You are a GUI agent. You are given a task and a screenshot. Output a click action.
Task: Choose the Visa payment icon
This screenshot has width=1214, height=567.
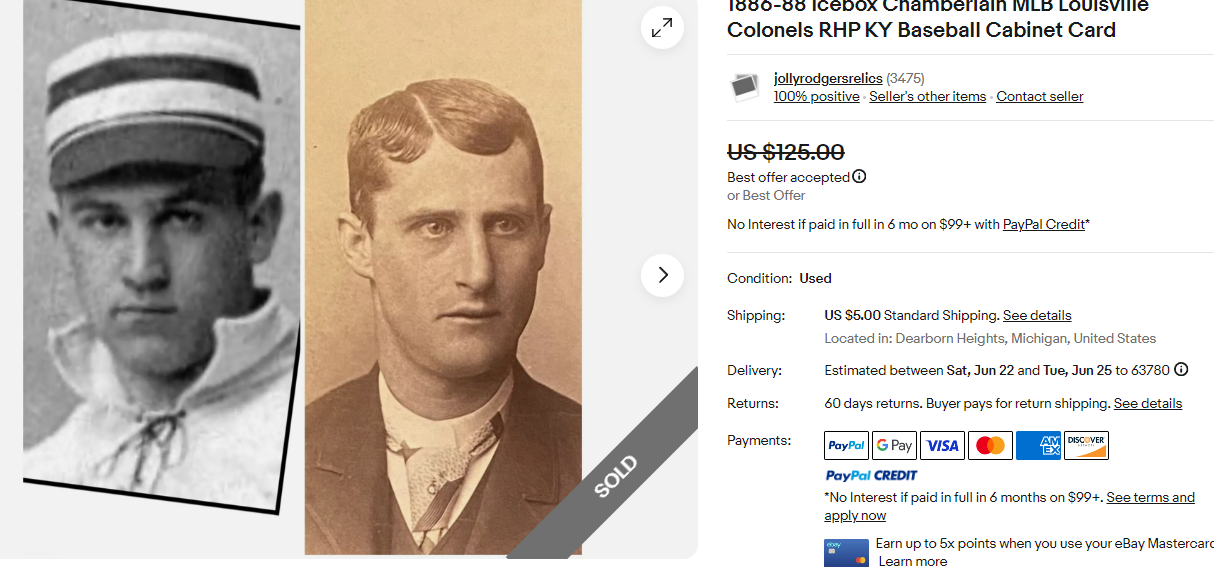point(942,445)
